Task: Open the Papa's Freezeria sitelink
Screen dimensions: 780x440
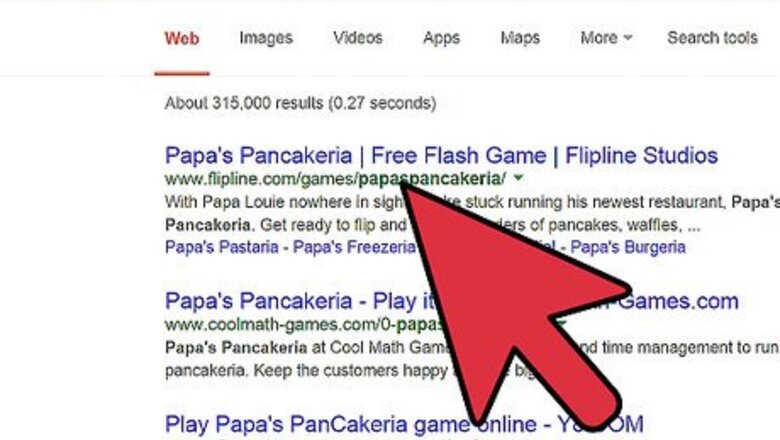Action: (354, 247)
